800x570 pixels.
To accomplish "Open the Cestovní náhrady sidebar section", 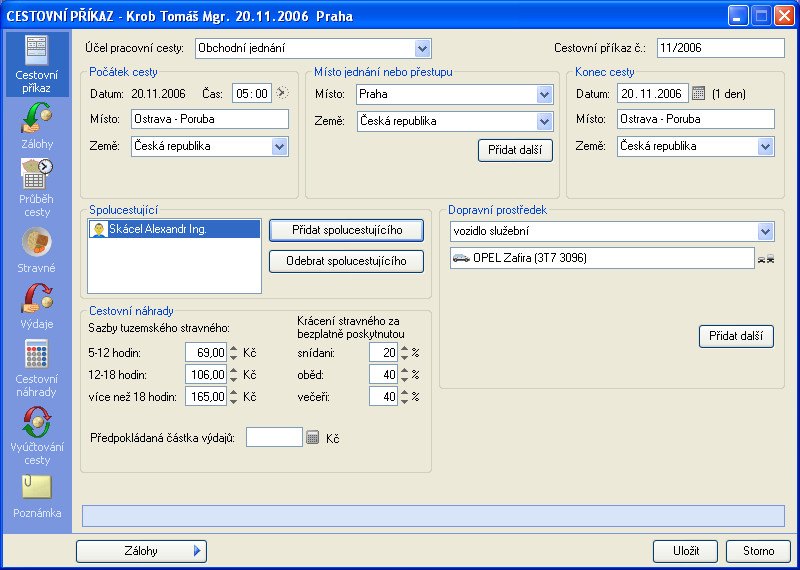I will 37,367.
